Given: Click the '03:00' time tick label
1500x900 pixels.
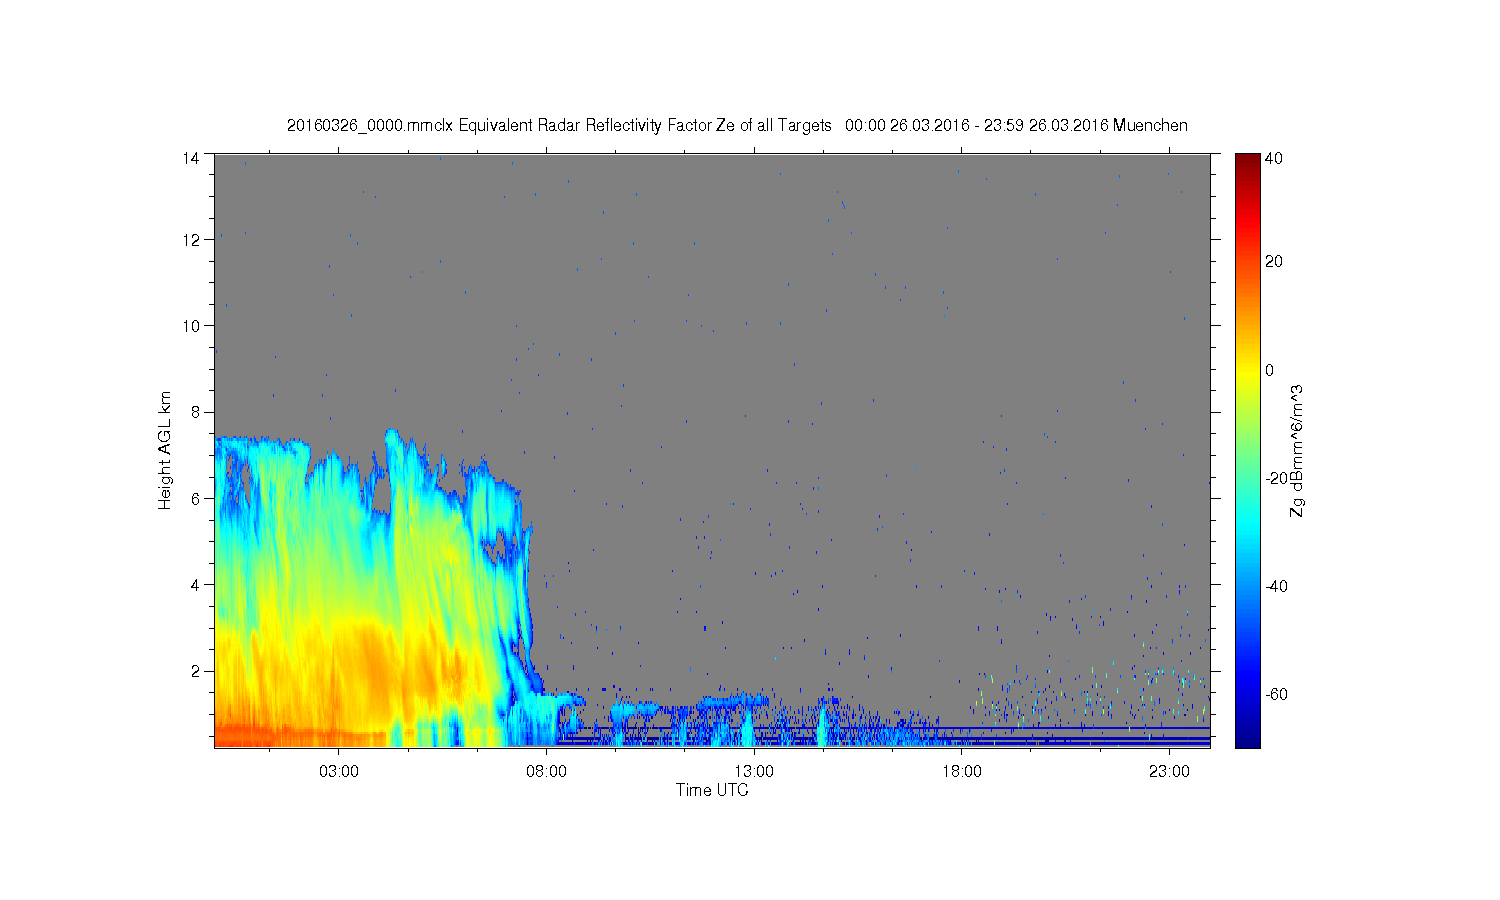Looking at the screenshot, I should [x=338, y=772].
